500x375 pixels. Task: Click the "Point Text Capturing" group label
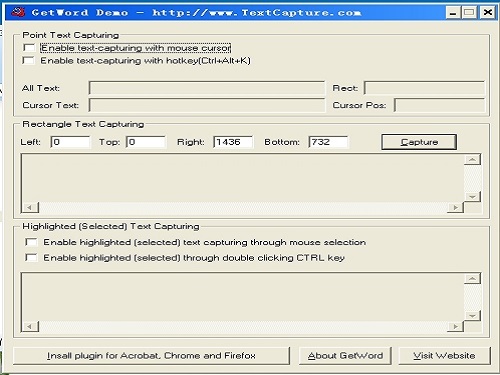coord(71,35)
